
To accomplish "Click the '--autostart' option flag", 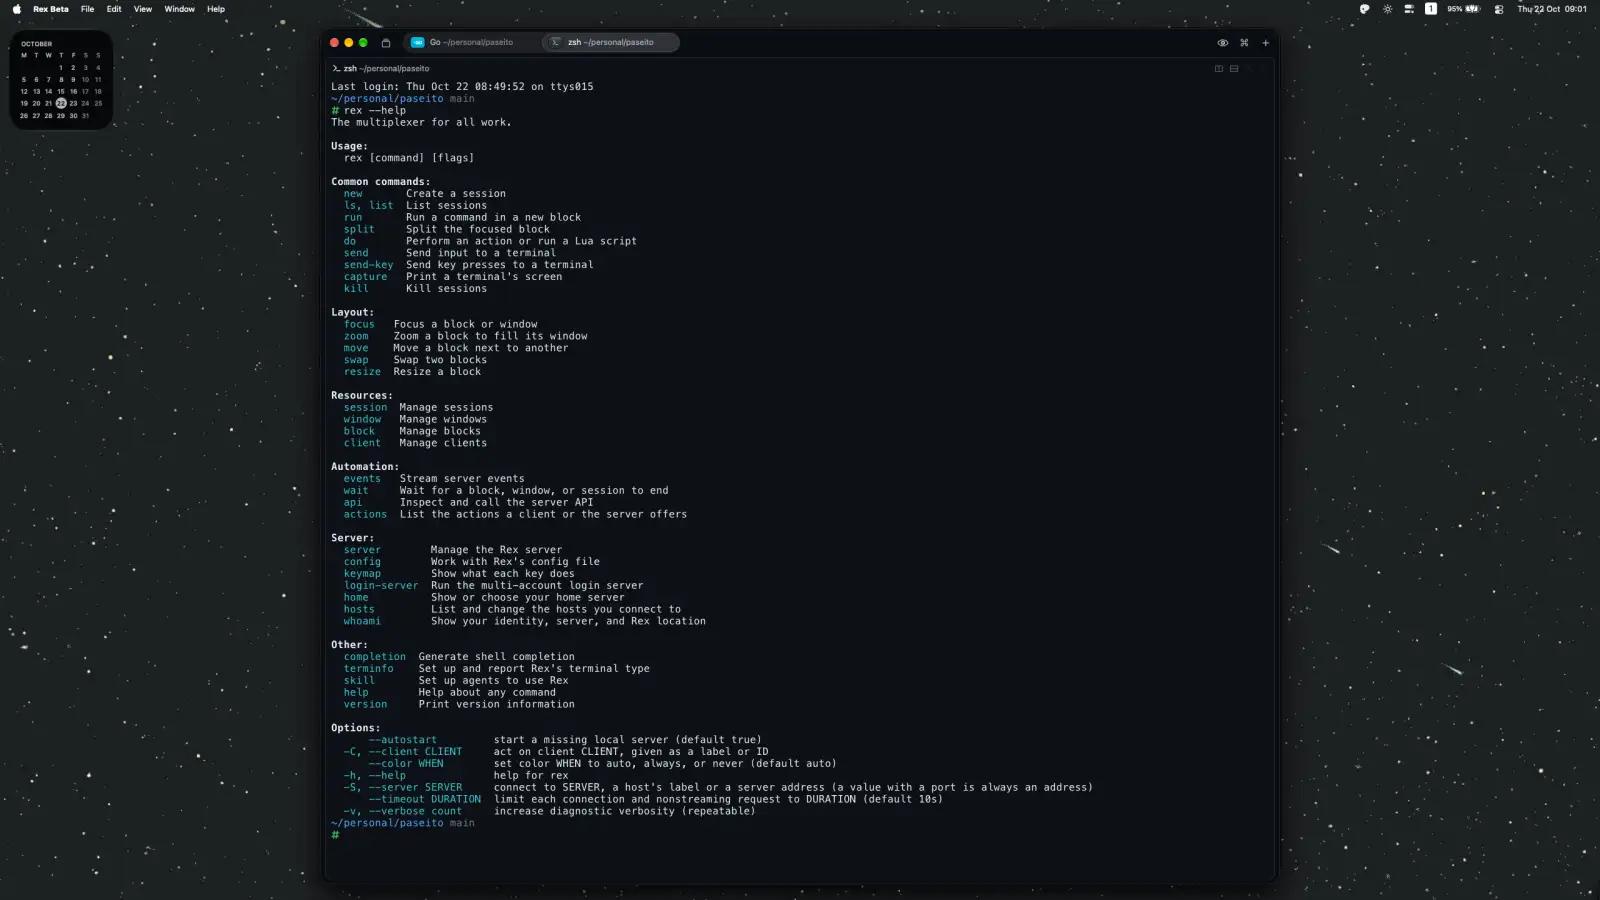I will pyautogui.click(x=403, y=740).
